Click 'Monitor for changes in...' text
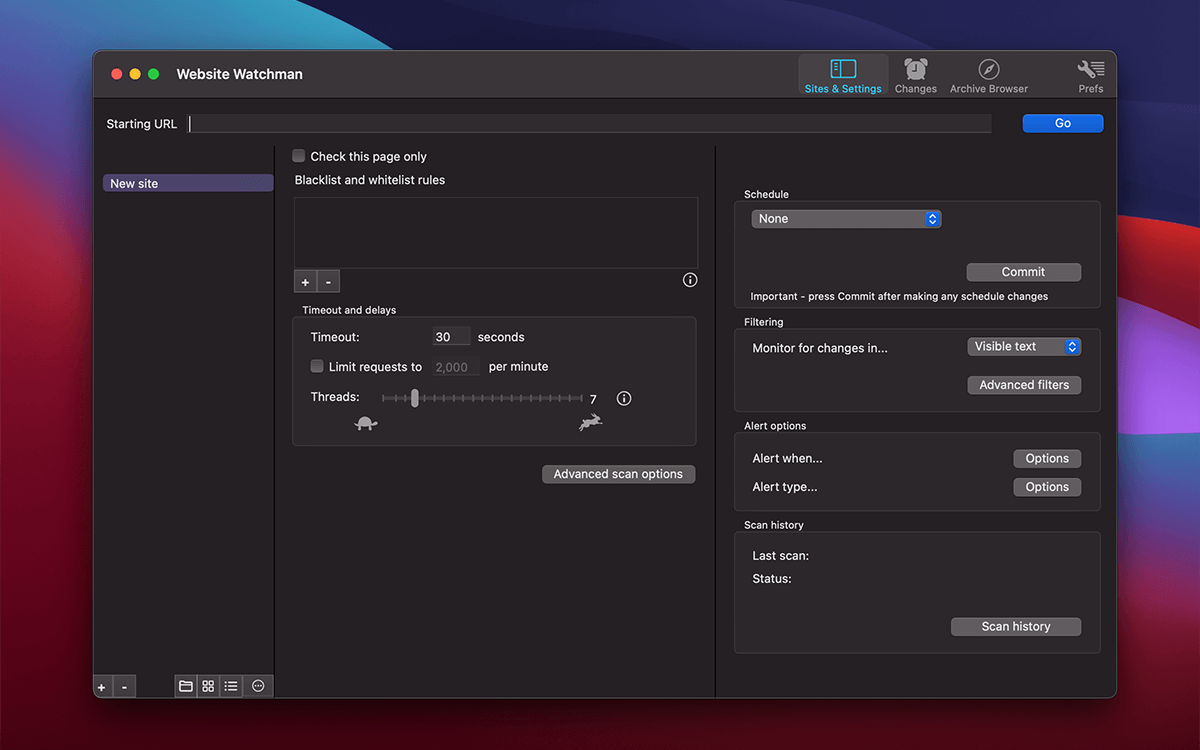This screenshot has height=750, width=1200. click(x=820, y=348)
